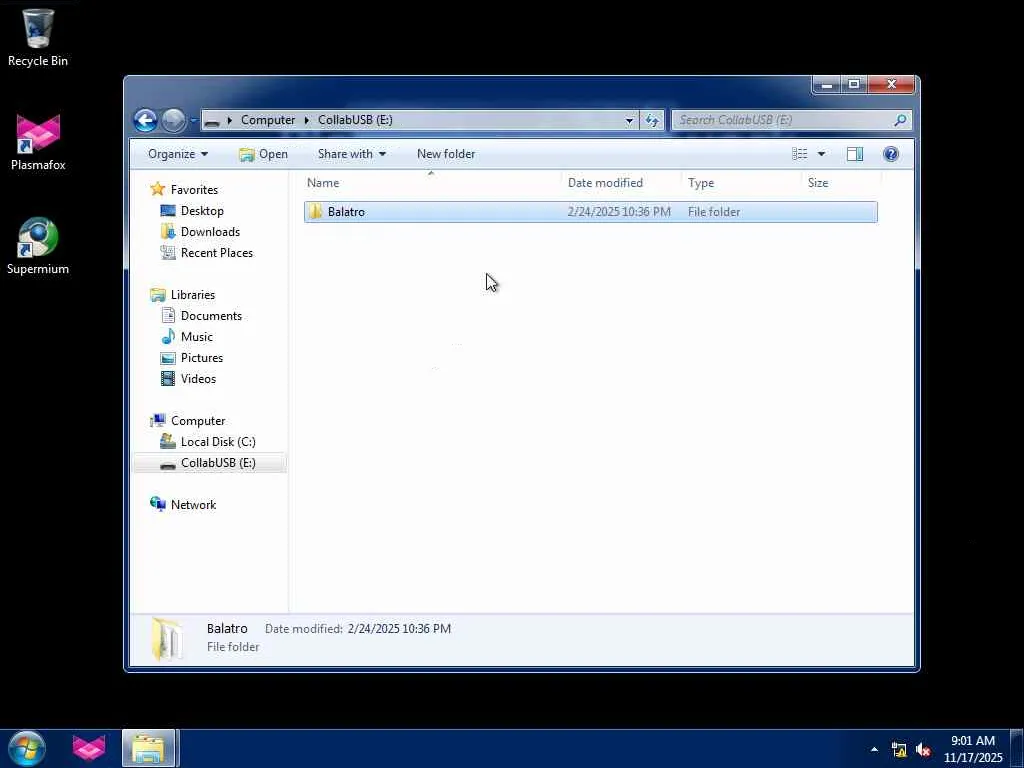Click Computer in the address breadcrumb

tap(268, 120)
